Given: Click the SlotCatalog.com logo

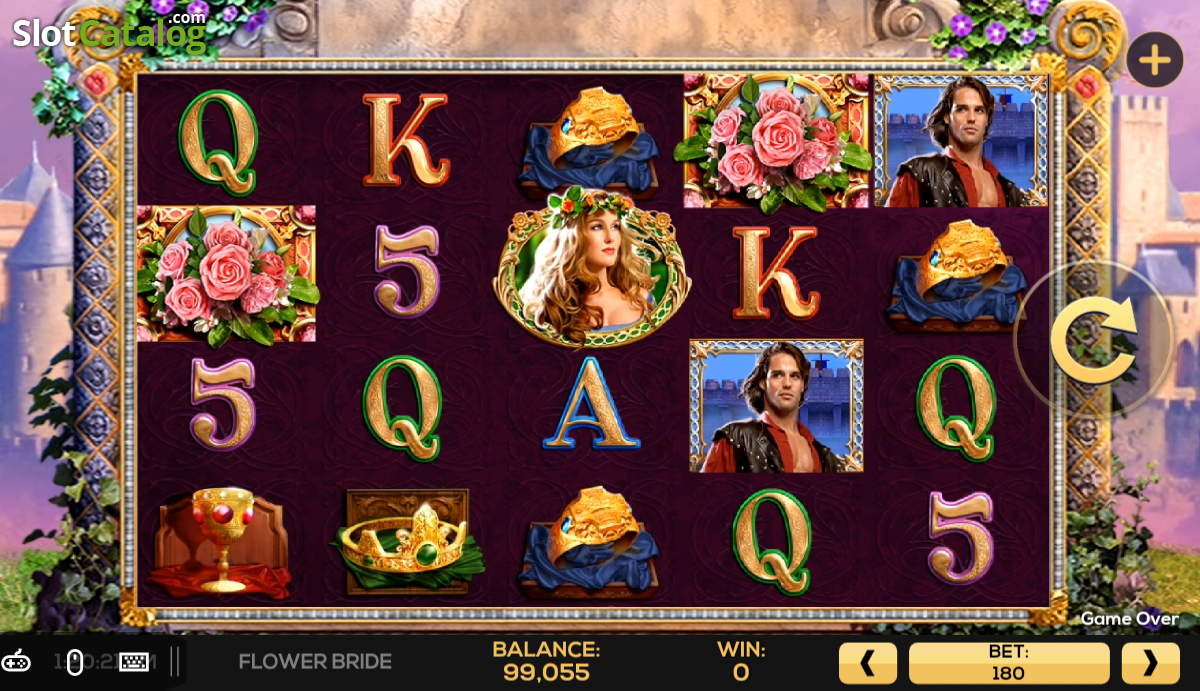Looking at the screenshot, I should point(109,32).
